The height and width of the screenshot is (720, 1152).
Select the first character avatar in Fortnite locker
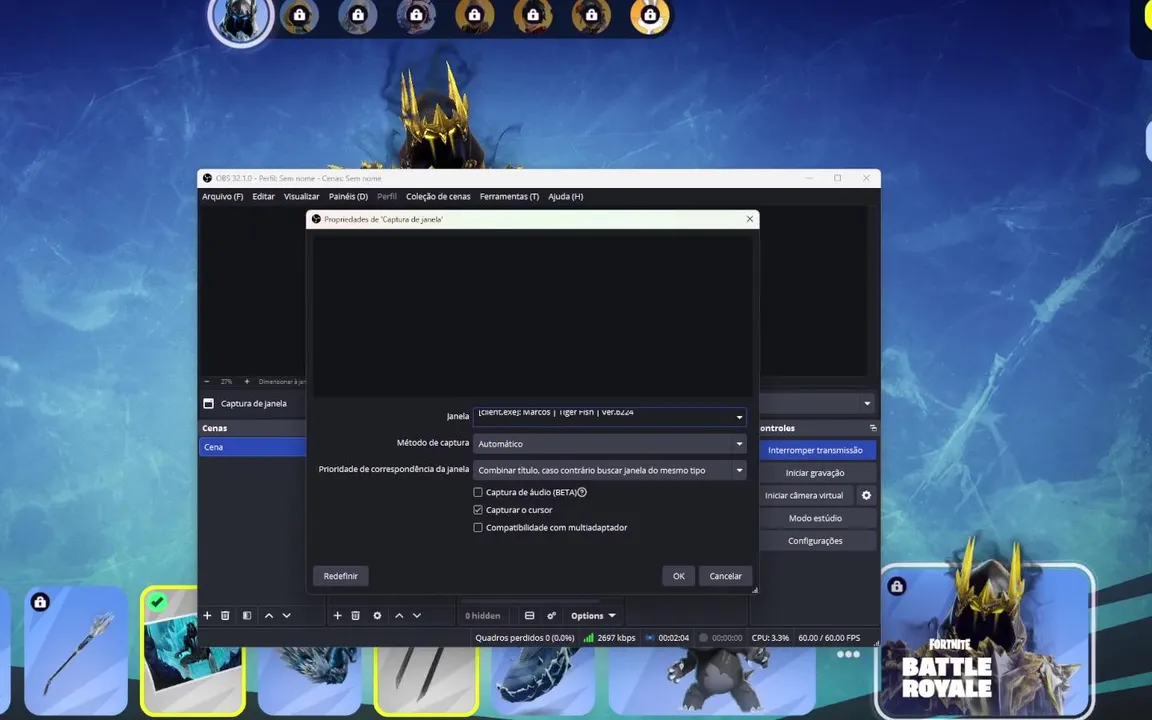coord(241,19)
